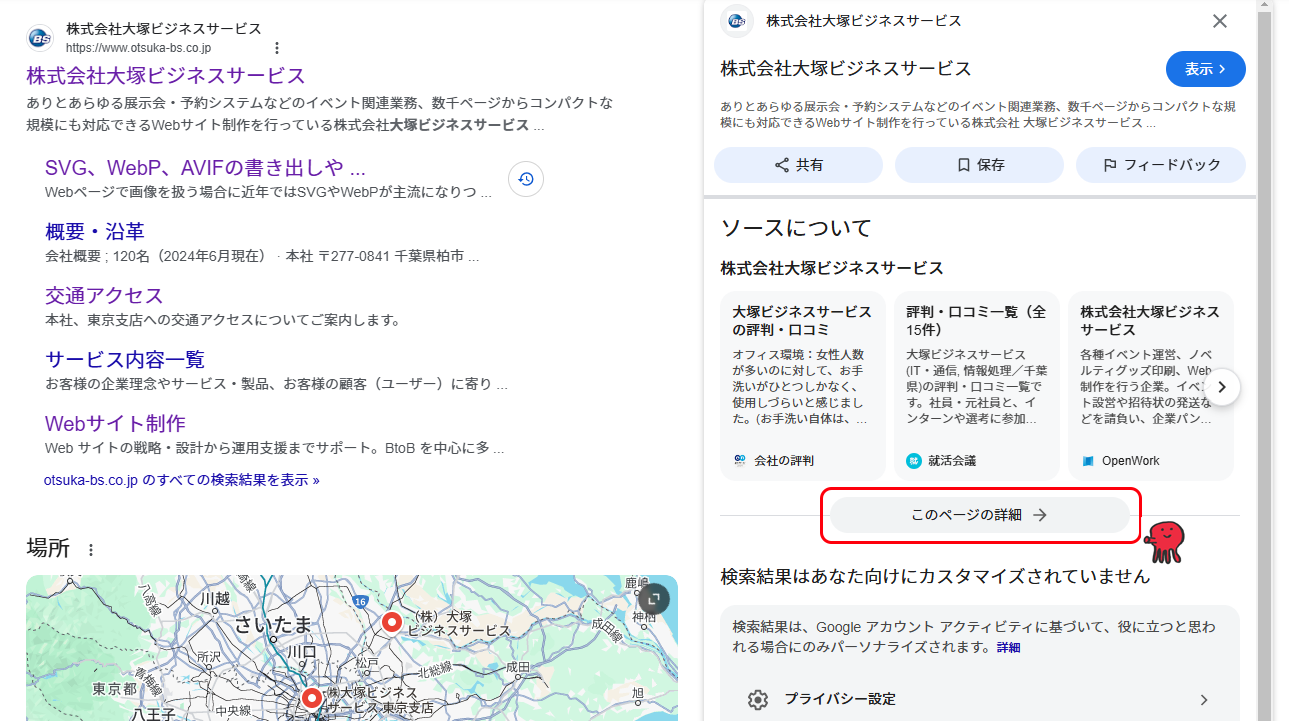The width and height of the screenshot is (1289, 721).
Task: Click the BS logo in the side panel header
Action: 737,21
